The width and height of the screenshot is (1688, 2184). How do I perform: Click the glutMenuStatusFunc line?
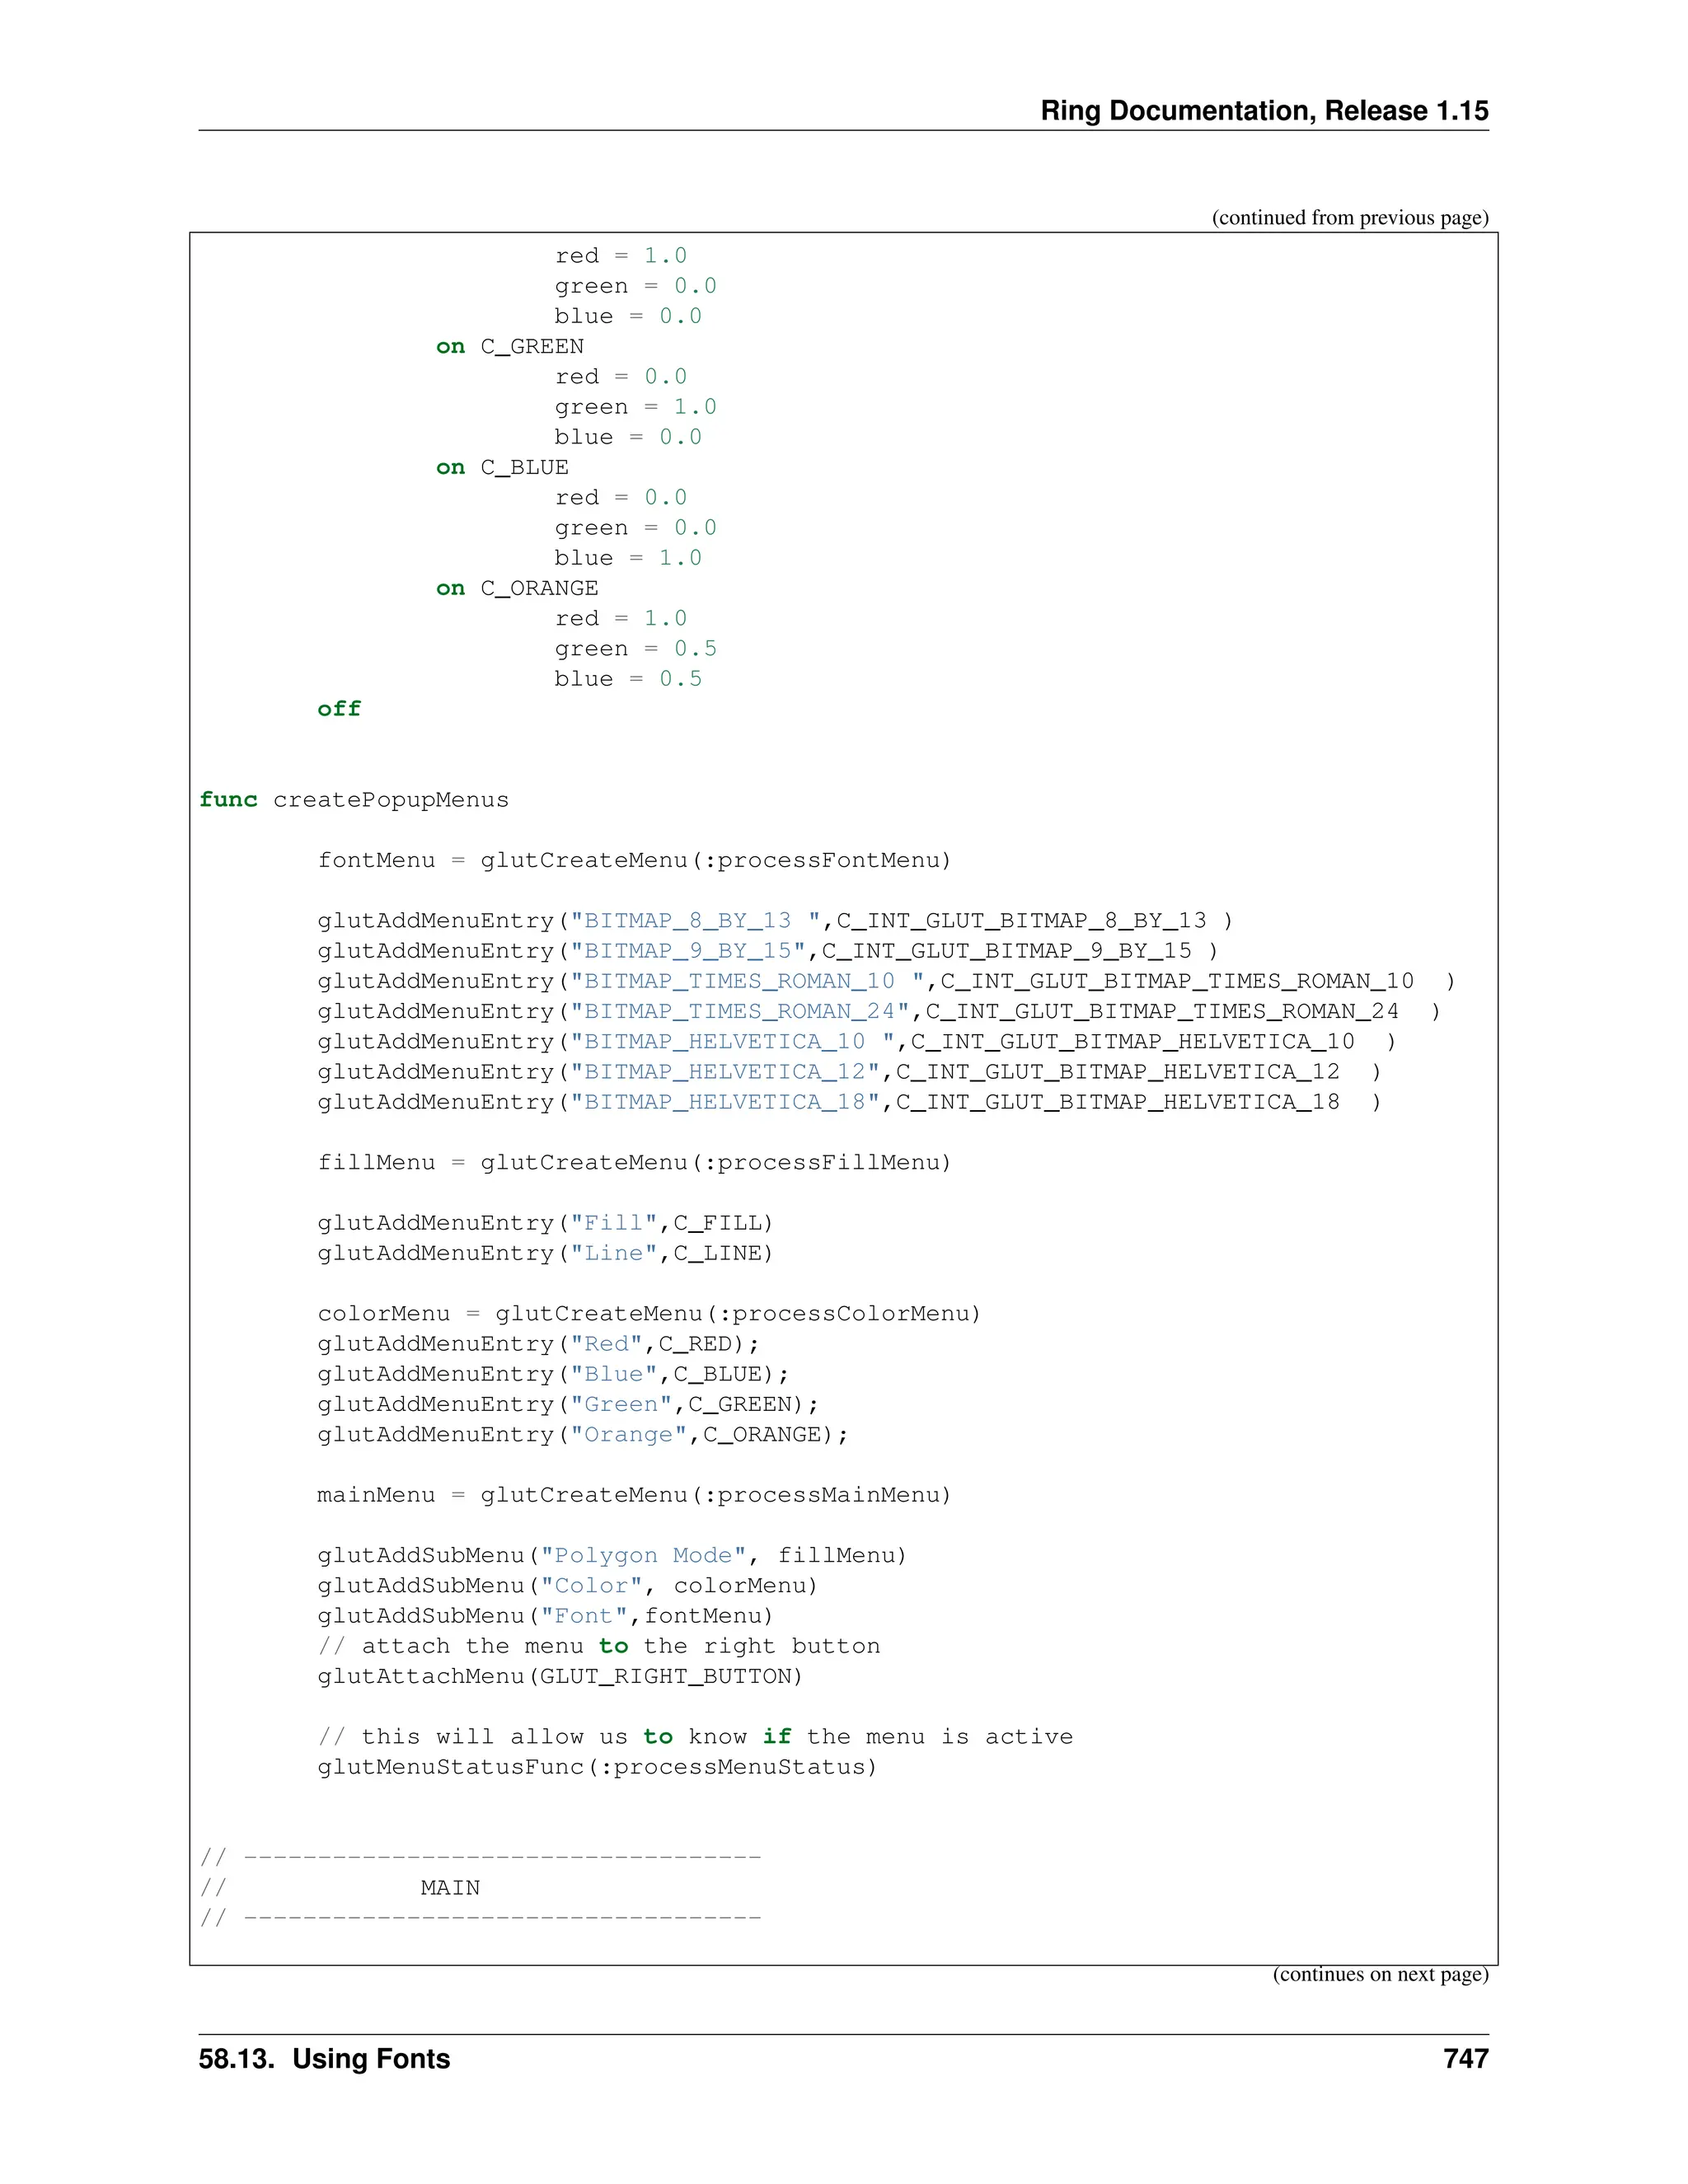tap(597, 1767)
